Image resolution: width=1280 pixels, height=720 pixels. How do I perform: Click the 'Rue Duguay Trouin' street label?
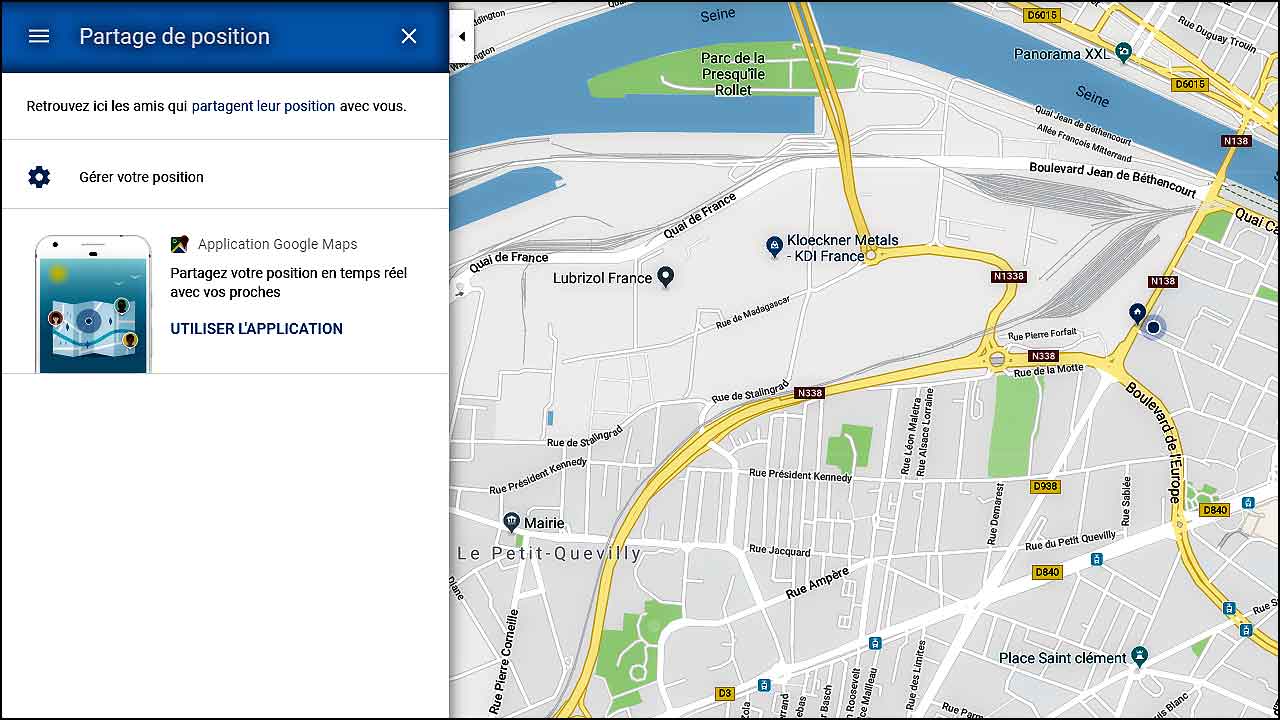[1217, 34]
